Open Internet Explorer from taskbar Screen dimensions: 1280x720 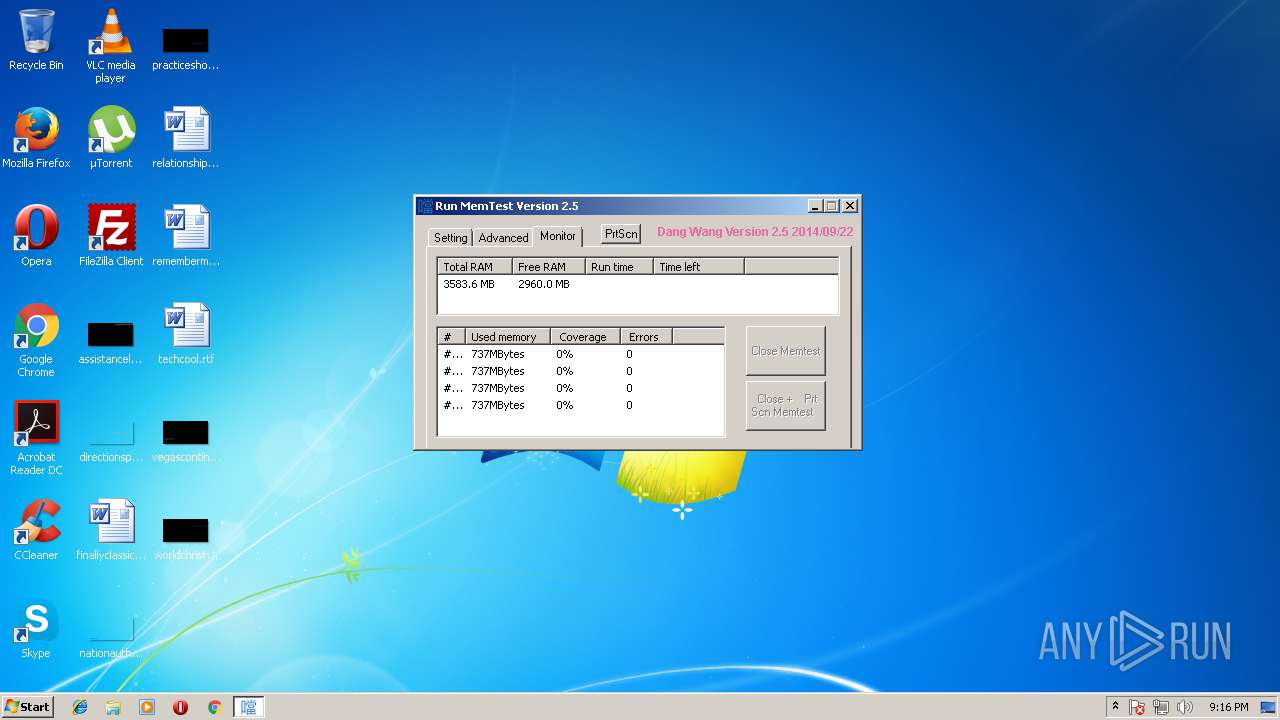coord(80,707)
